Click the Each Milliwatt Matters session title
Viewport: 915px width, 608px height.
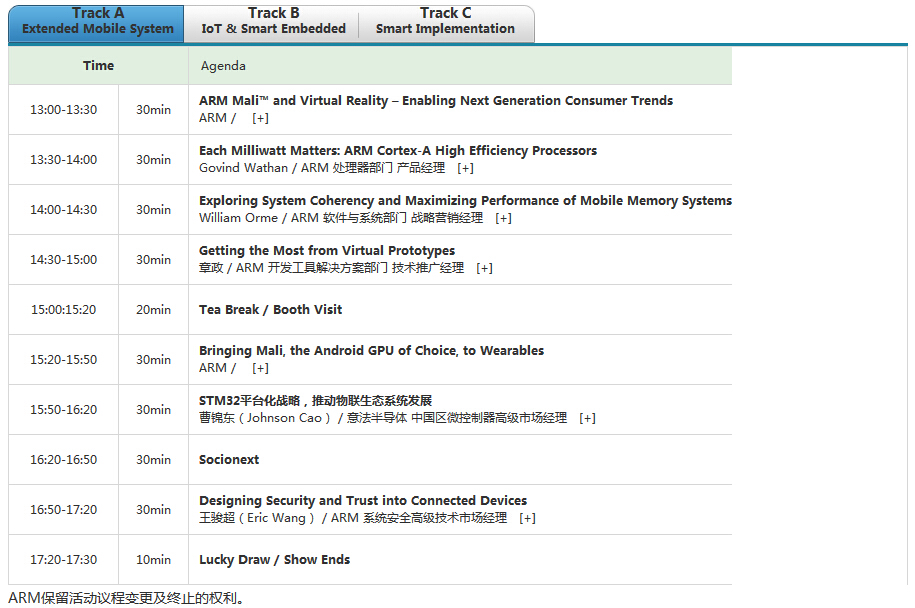397,151
